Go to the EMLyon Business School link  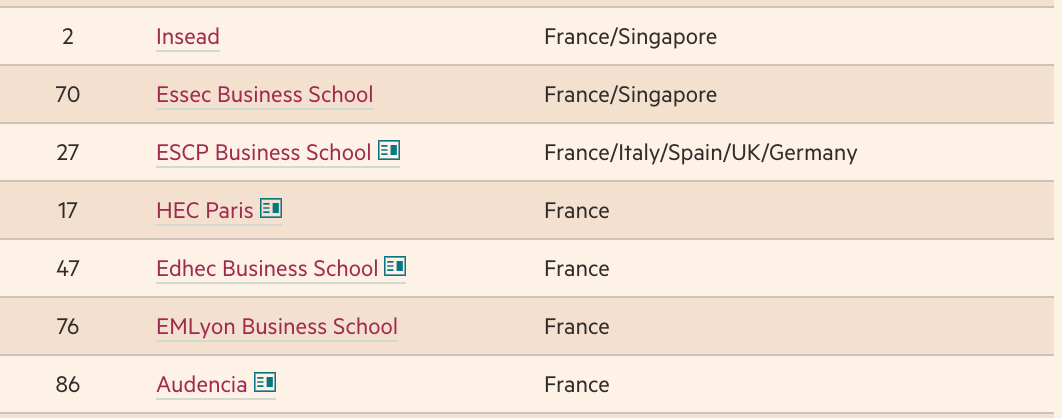coord(276,327)
